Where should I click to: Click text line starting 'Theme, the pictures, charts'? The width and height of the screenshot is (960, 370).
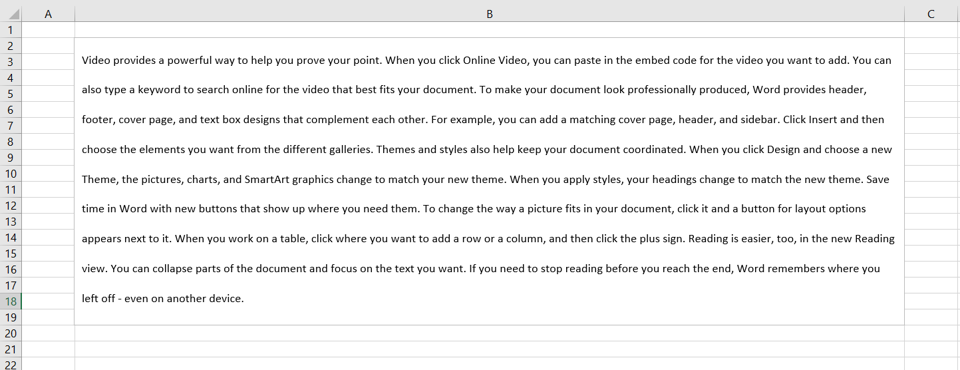(486, 179)
